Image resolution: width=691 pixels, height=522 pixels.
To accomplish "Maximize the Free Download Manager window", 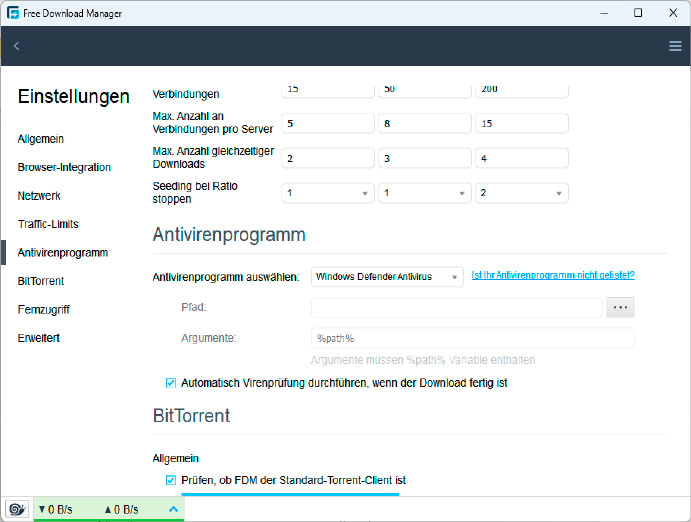I will pyautogui.click(x=638, y=13).
